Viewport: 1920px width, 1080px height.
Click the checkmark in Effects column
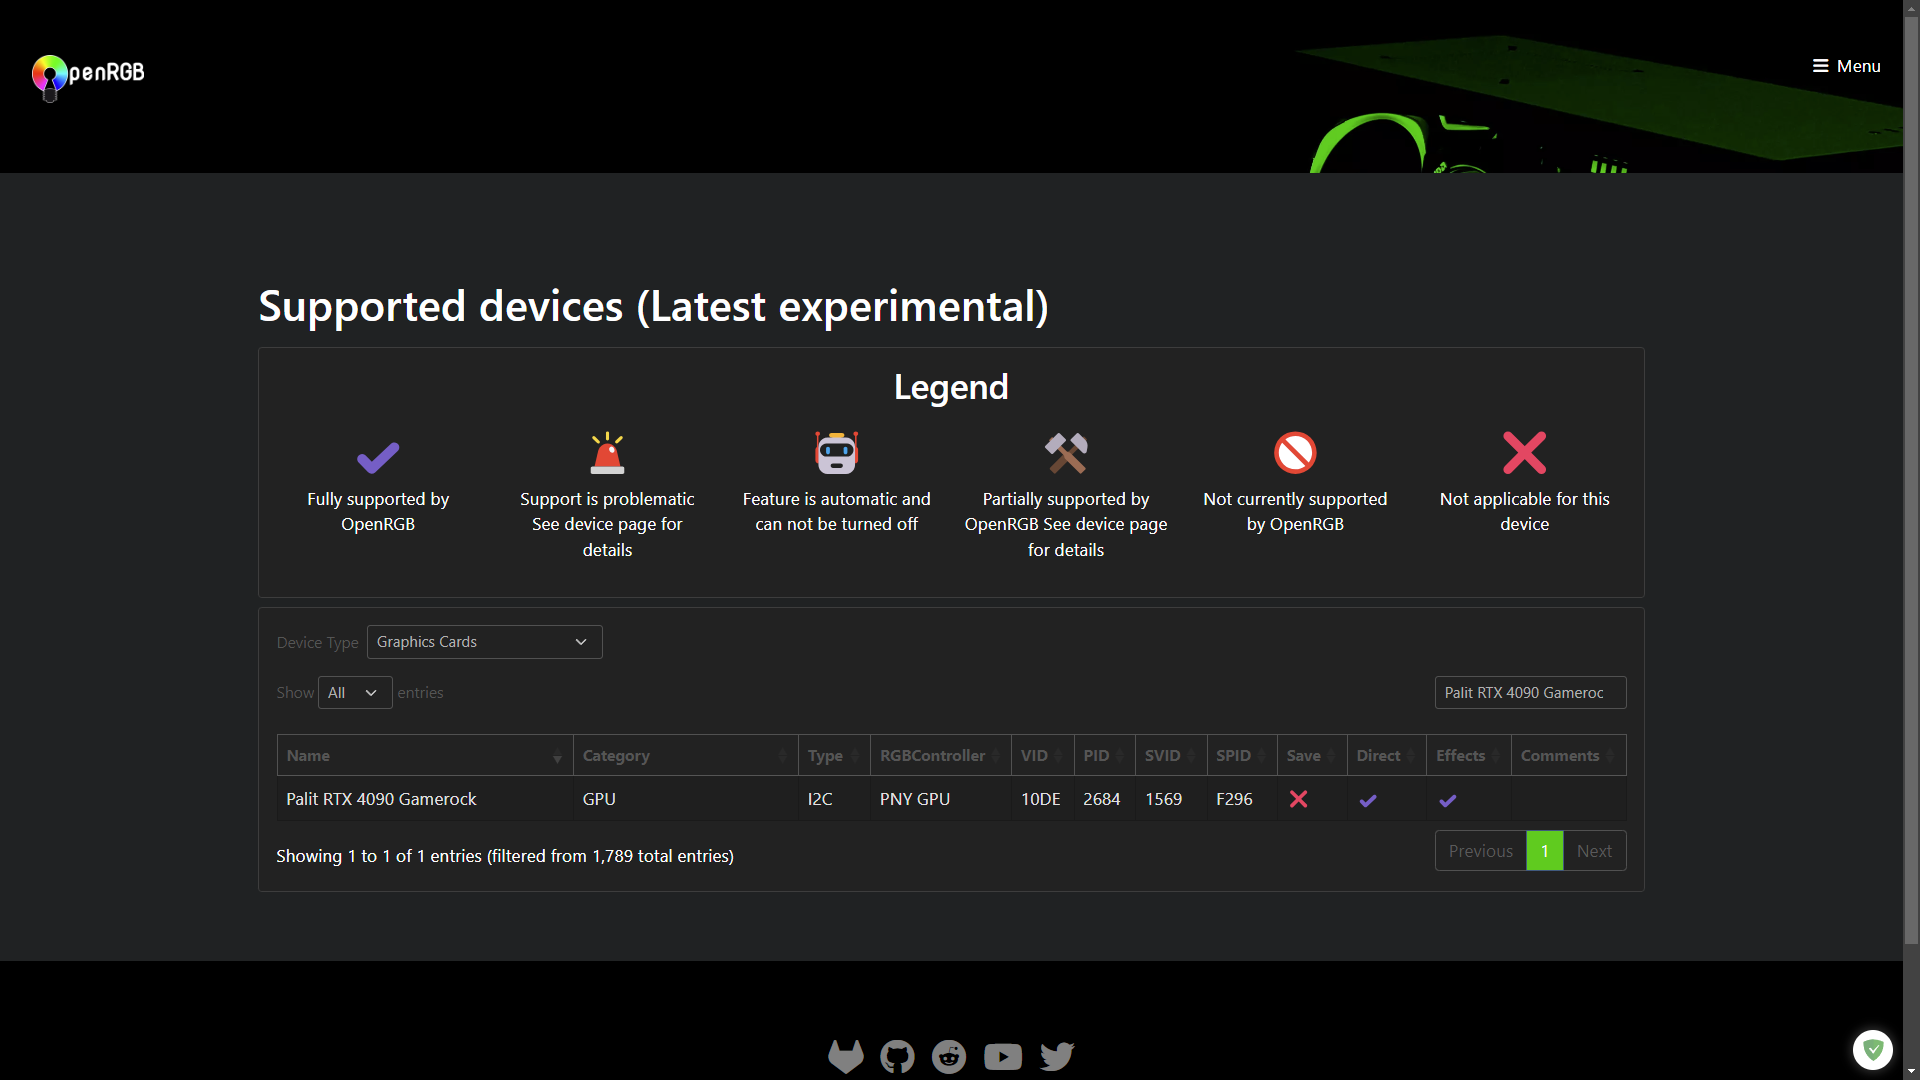(1448, 800)
